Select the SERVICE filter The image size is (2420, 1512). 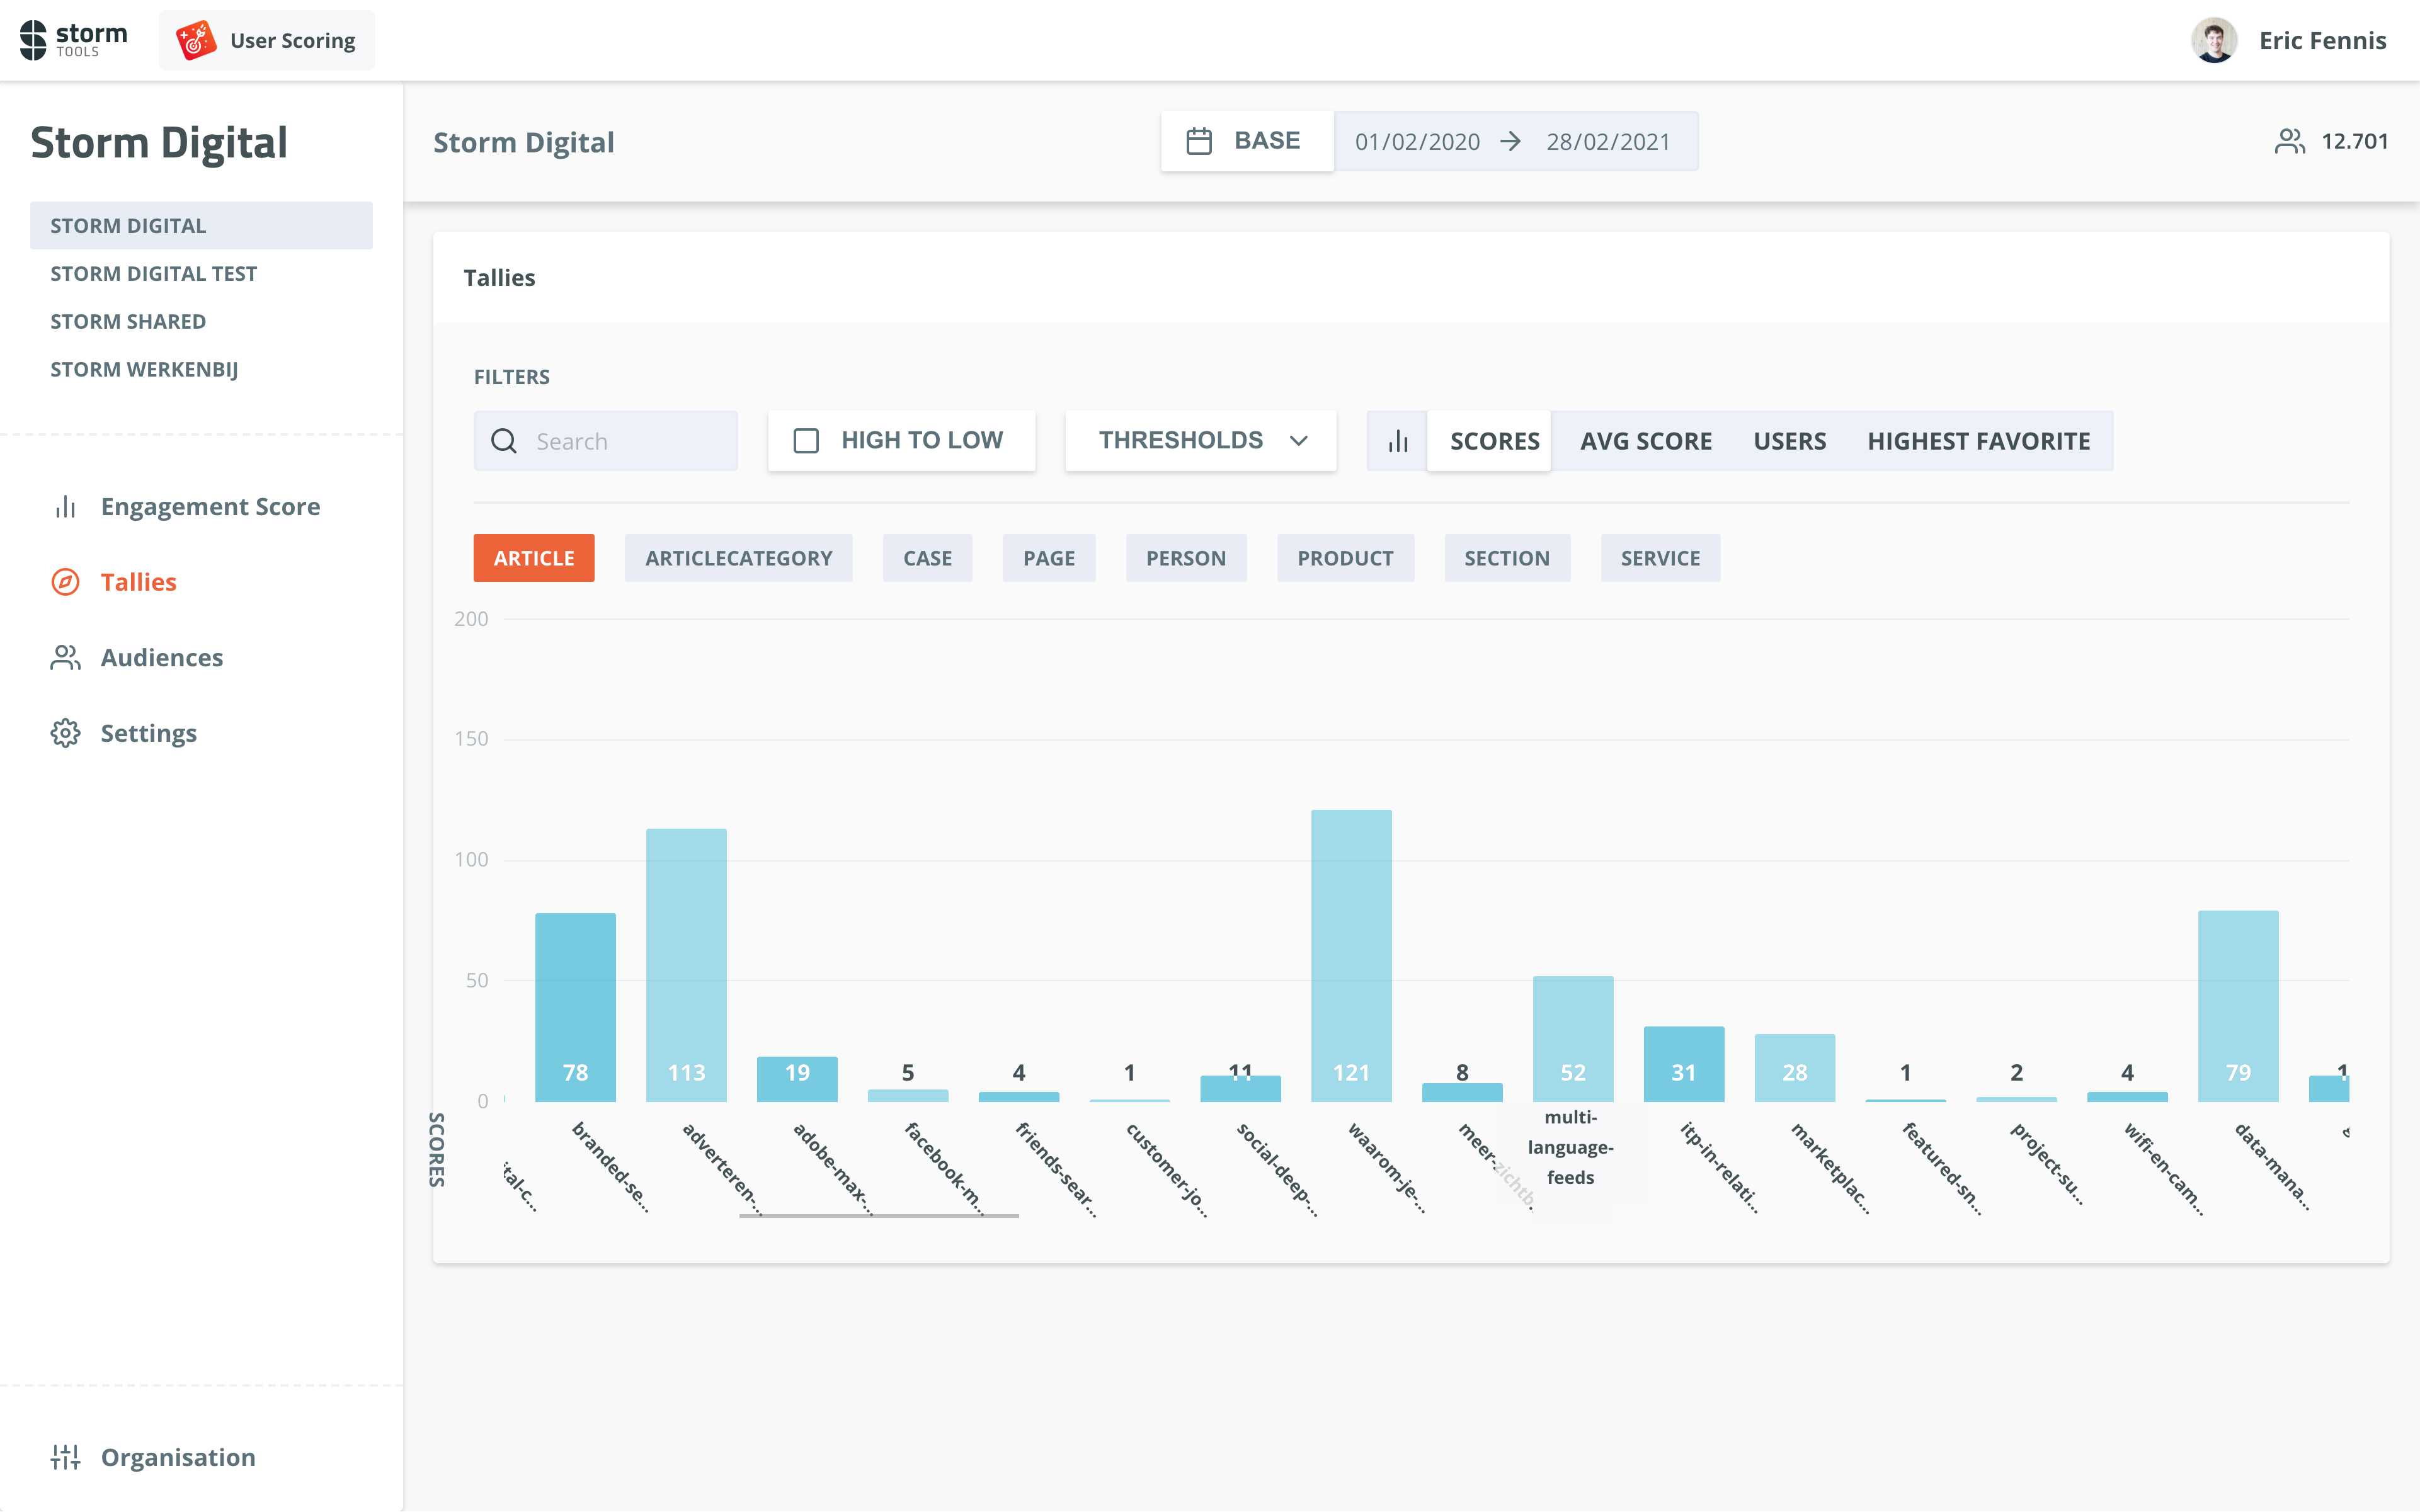1660,558
